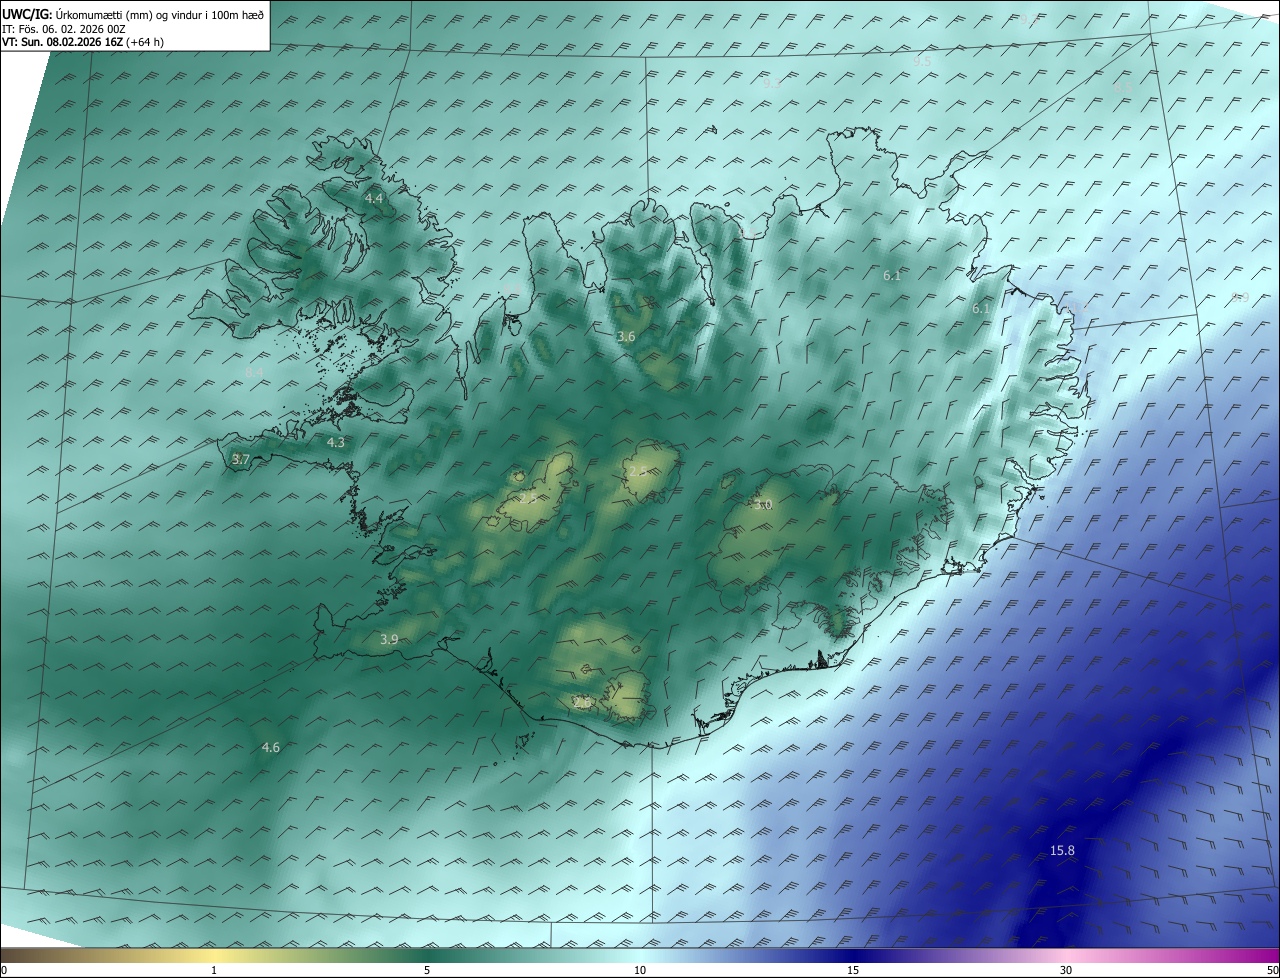Click the faint 8.4 value label
The width and height of the screenshot is (1280, 978).
pyautogui.click(x=254, y=372)
